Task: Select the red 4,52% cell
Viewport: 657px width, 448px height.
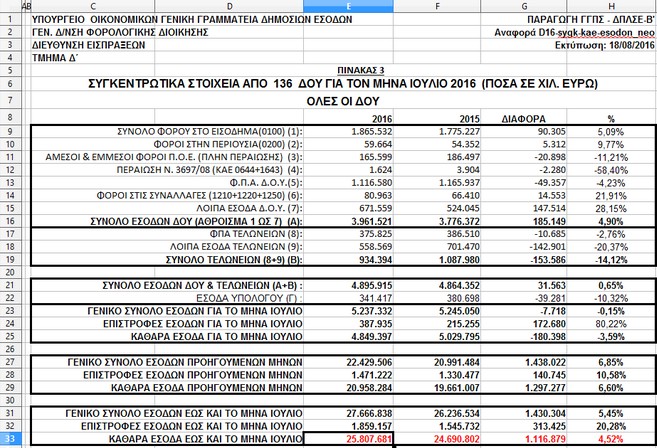Action: 611,439
